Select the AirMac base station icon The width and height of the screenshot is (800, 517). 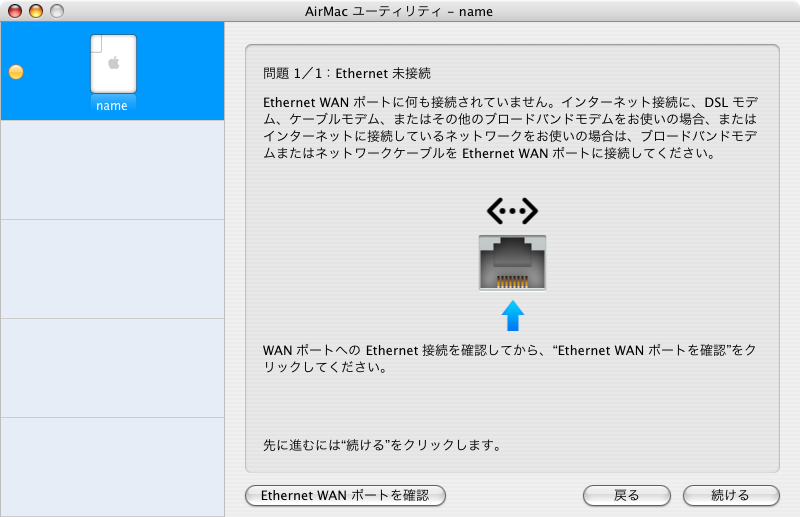[x=113, y=64]
